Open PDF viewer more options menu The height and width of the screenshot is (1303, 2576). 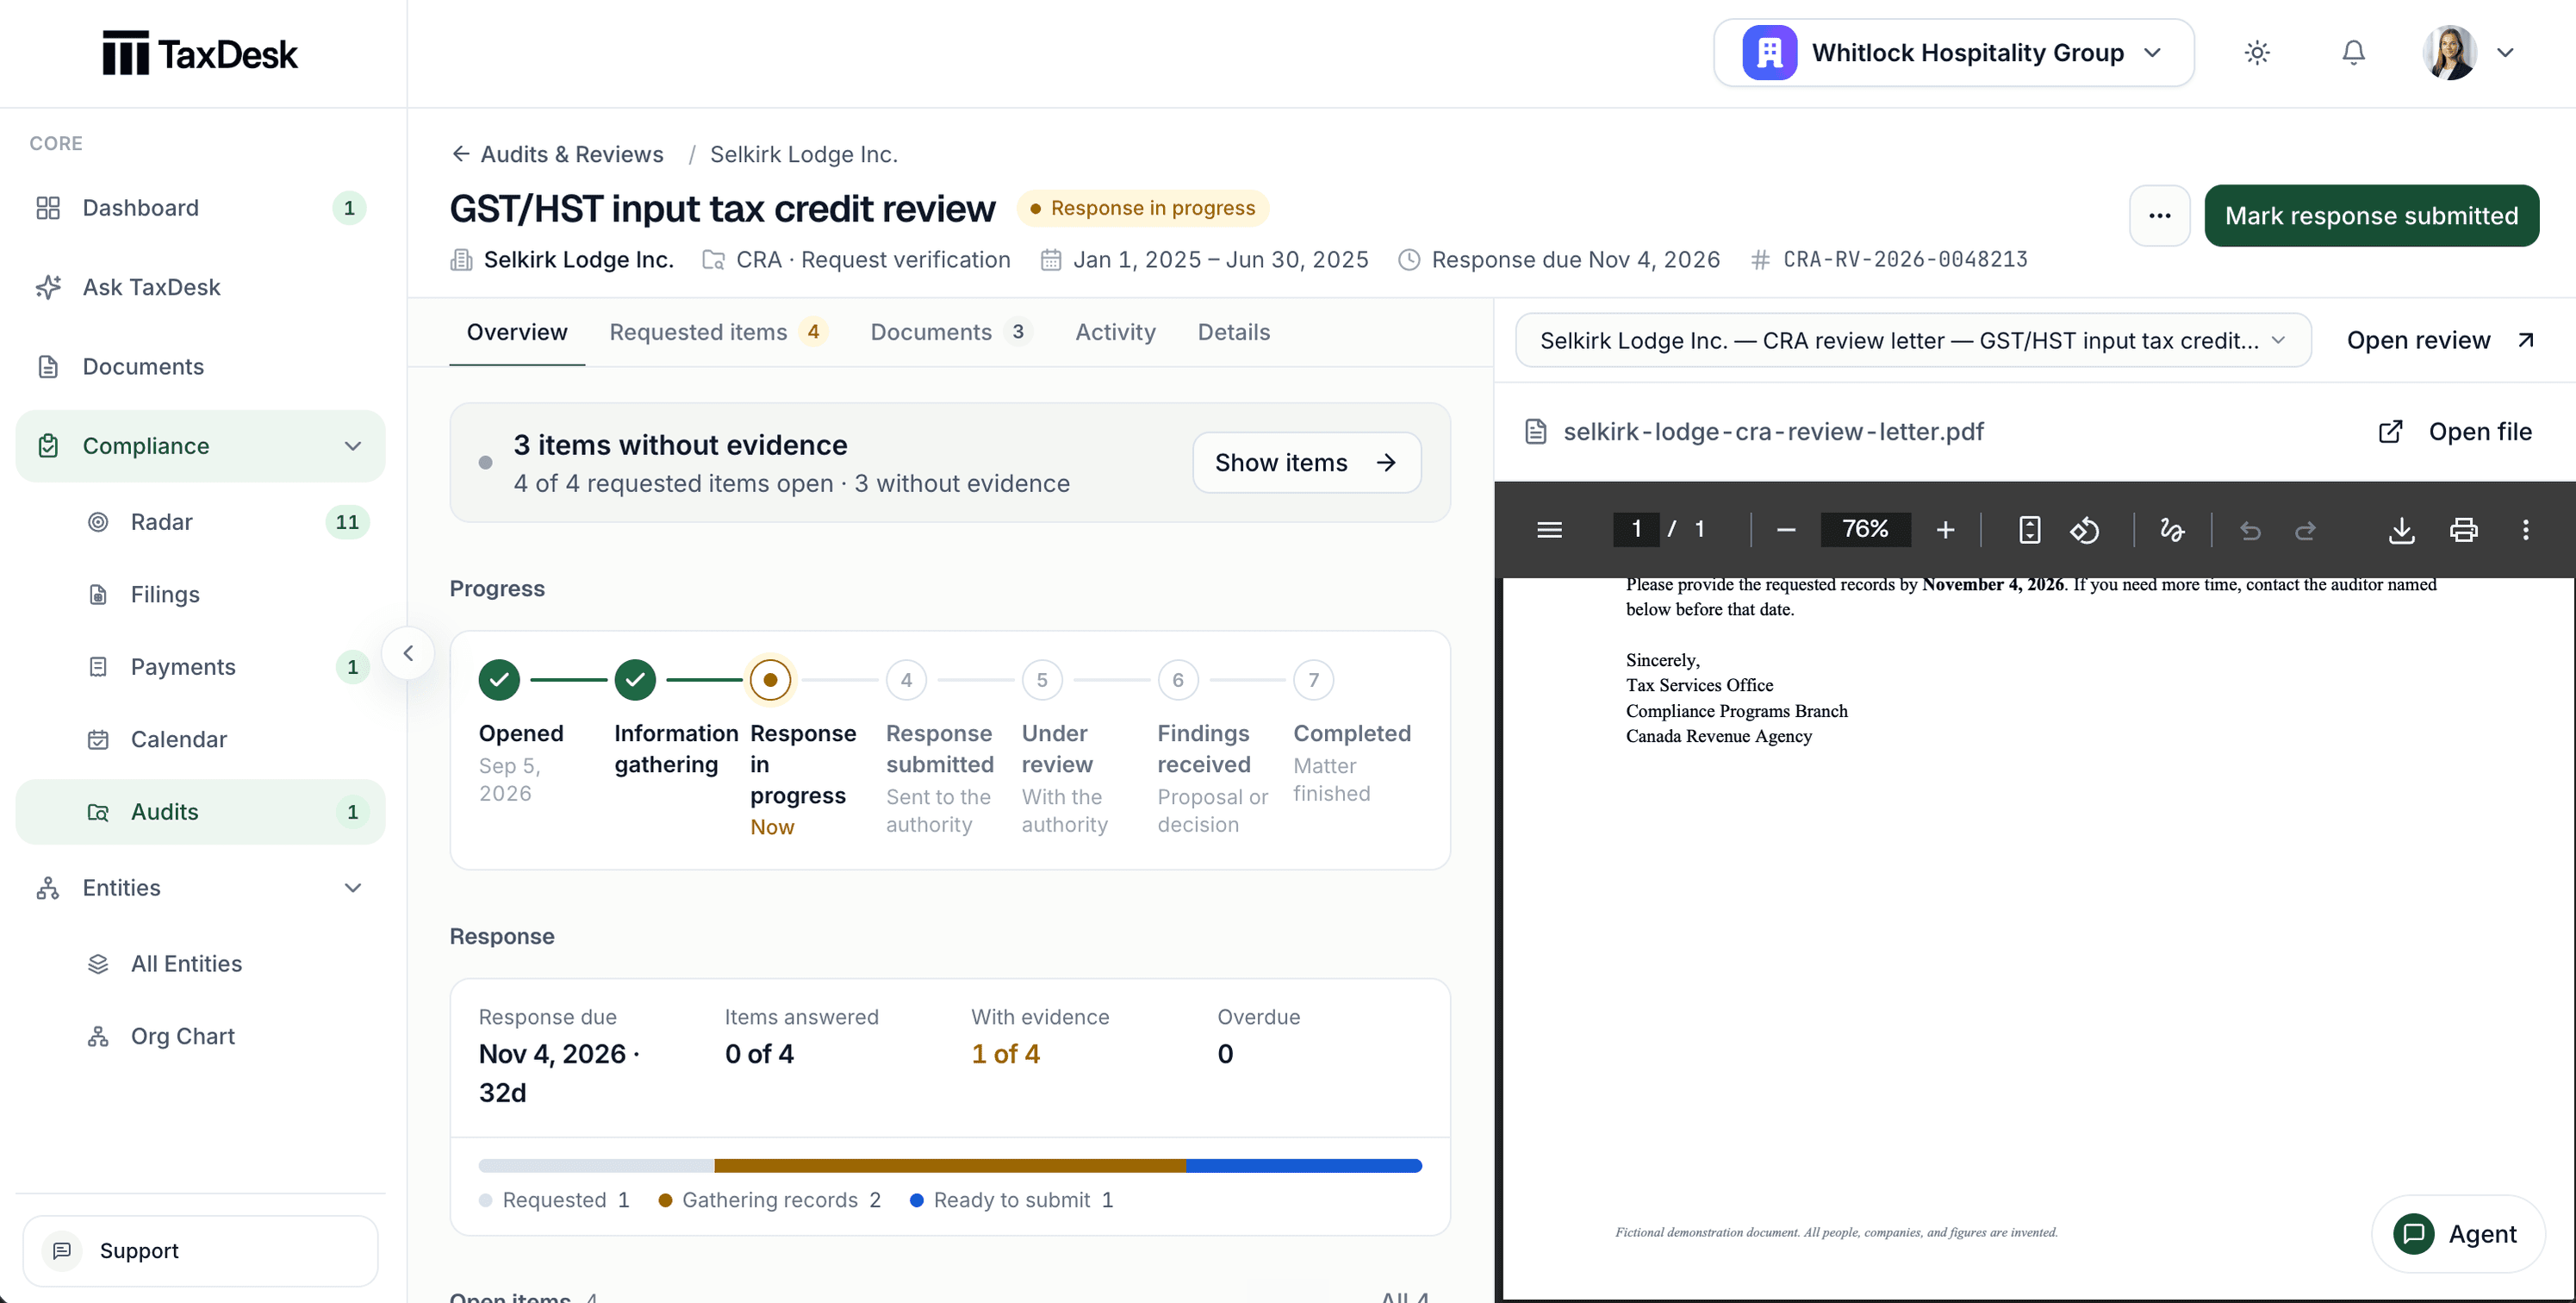(2525, 530)
